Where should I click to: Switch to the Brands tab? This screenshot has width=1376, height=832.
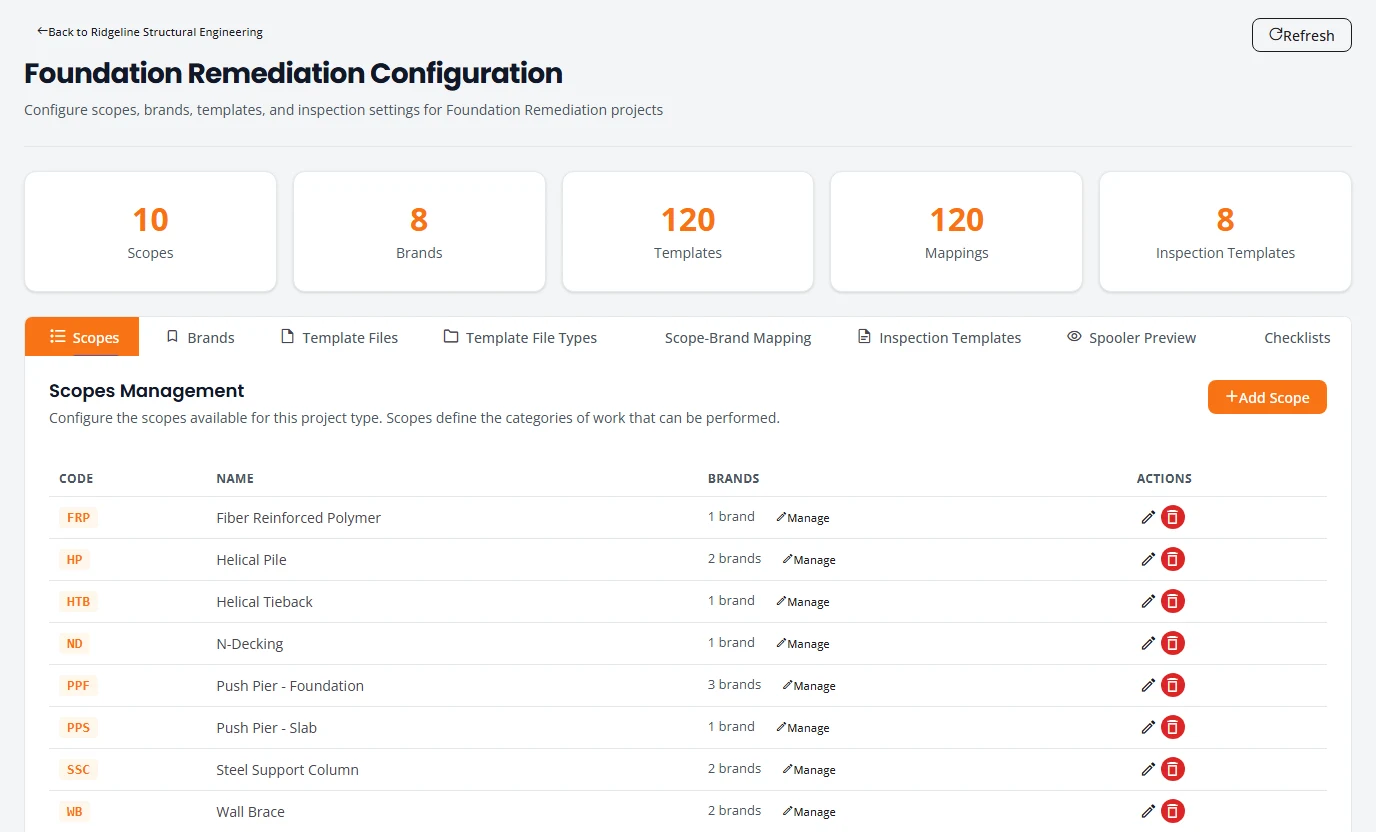(200, 337)
